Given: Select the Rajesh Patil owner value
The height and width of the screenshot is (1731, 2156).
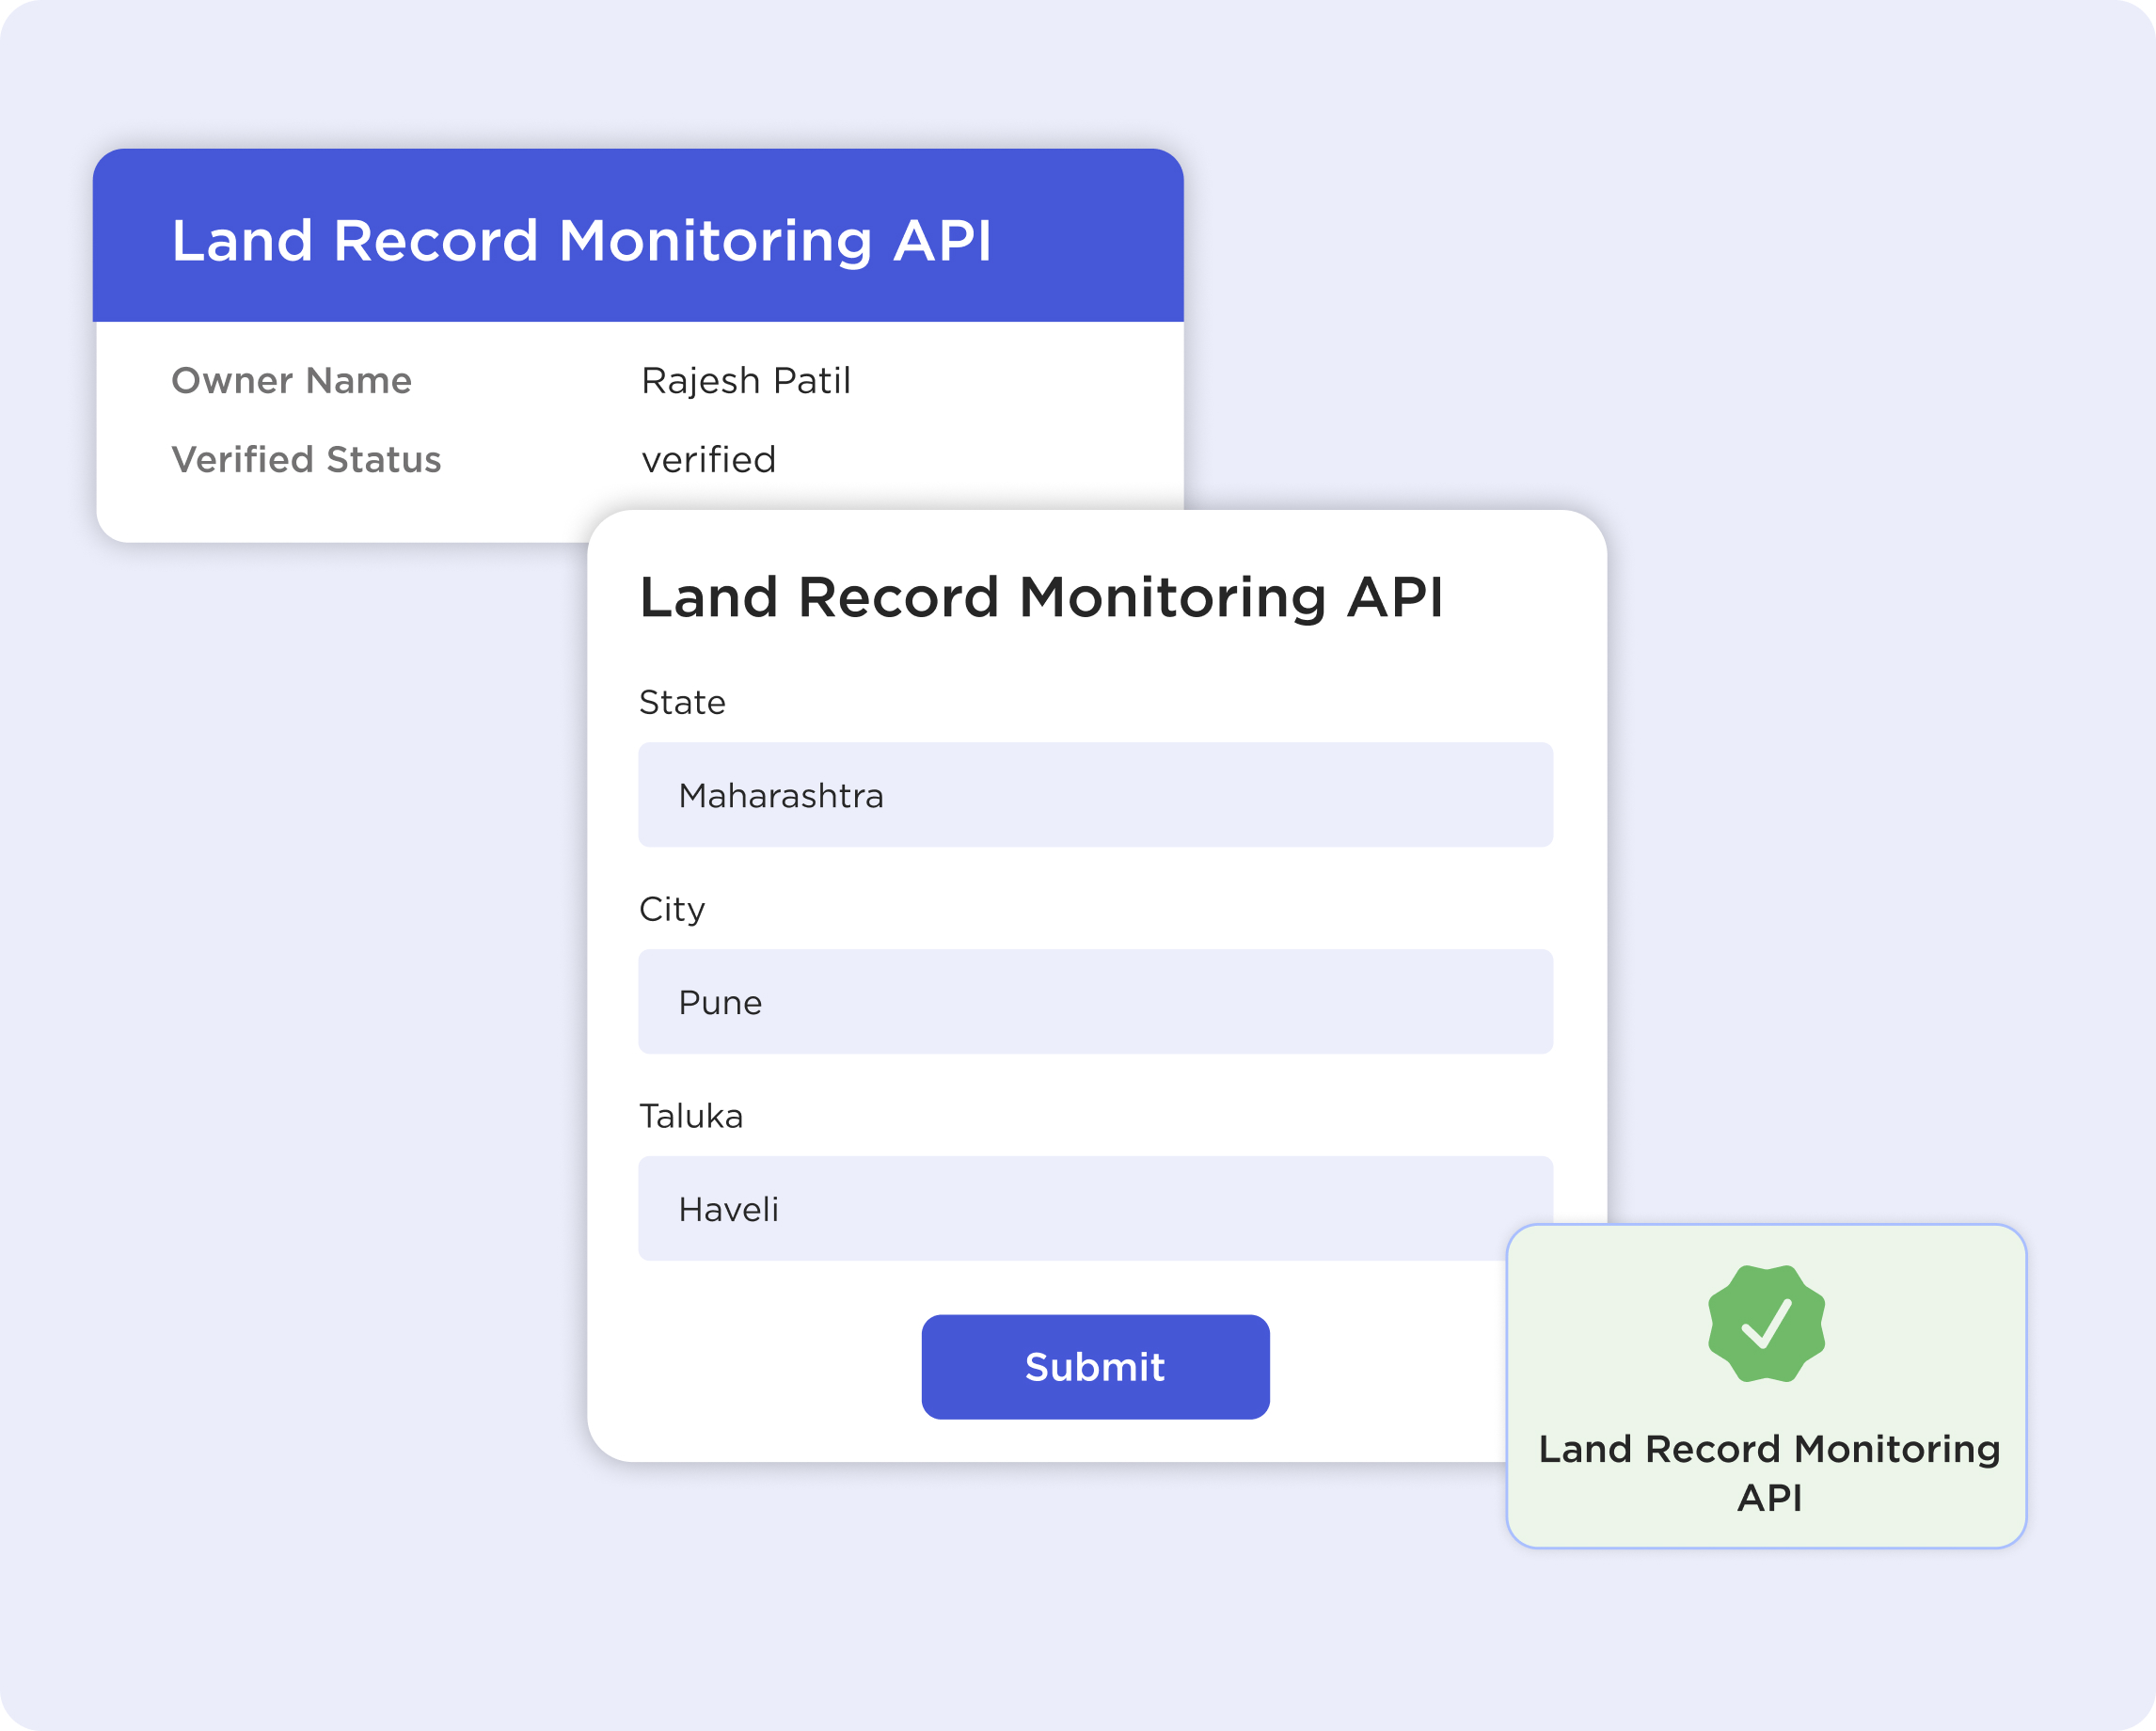Looking at the screenshot, I should pos(745,381).
